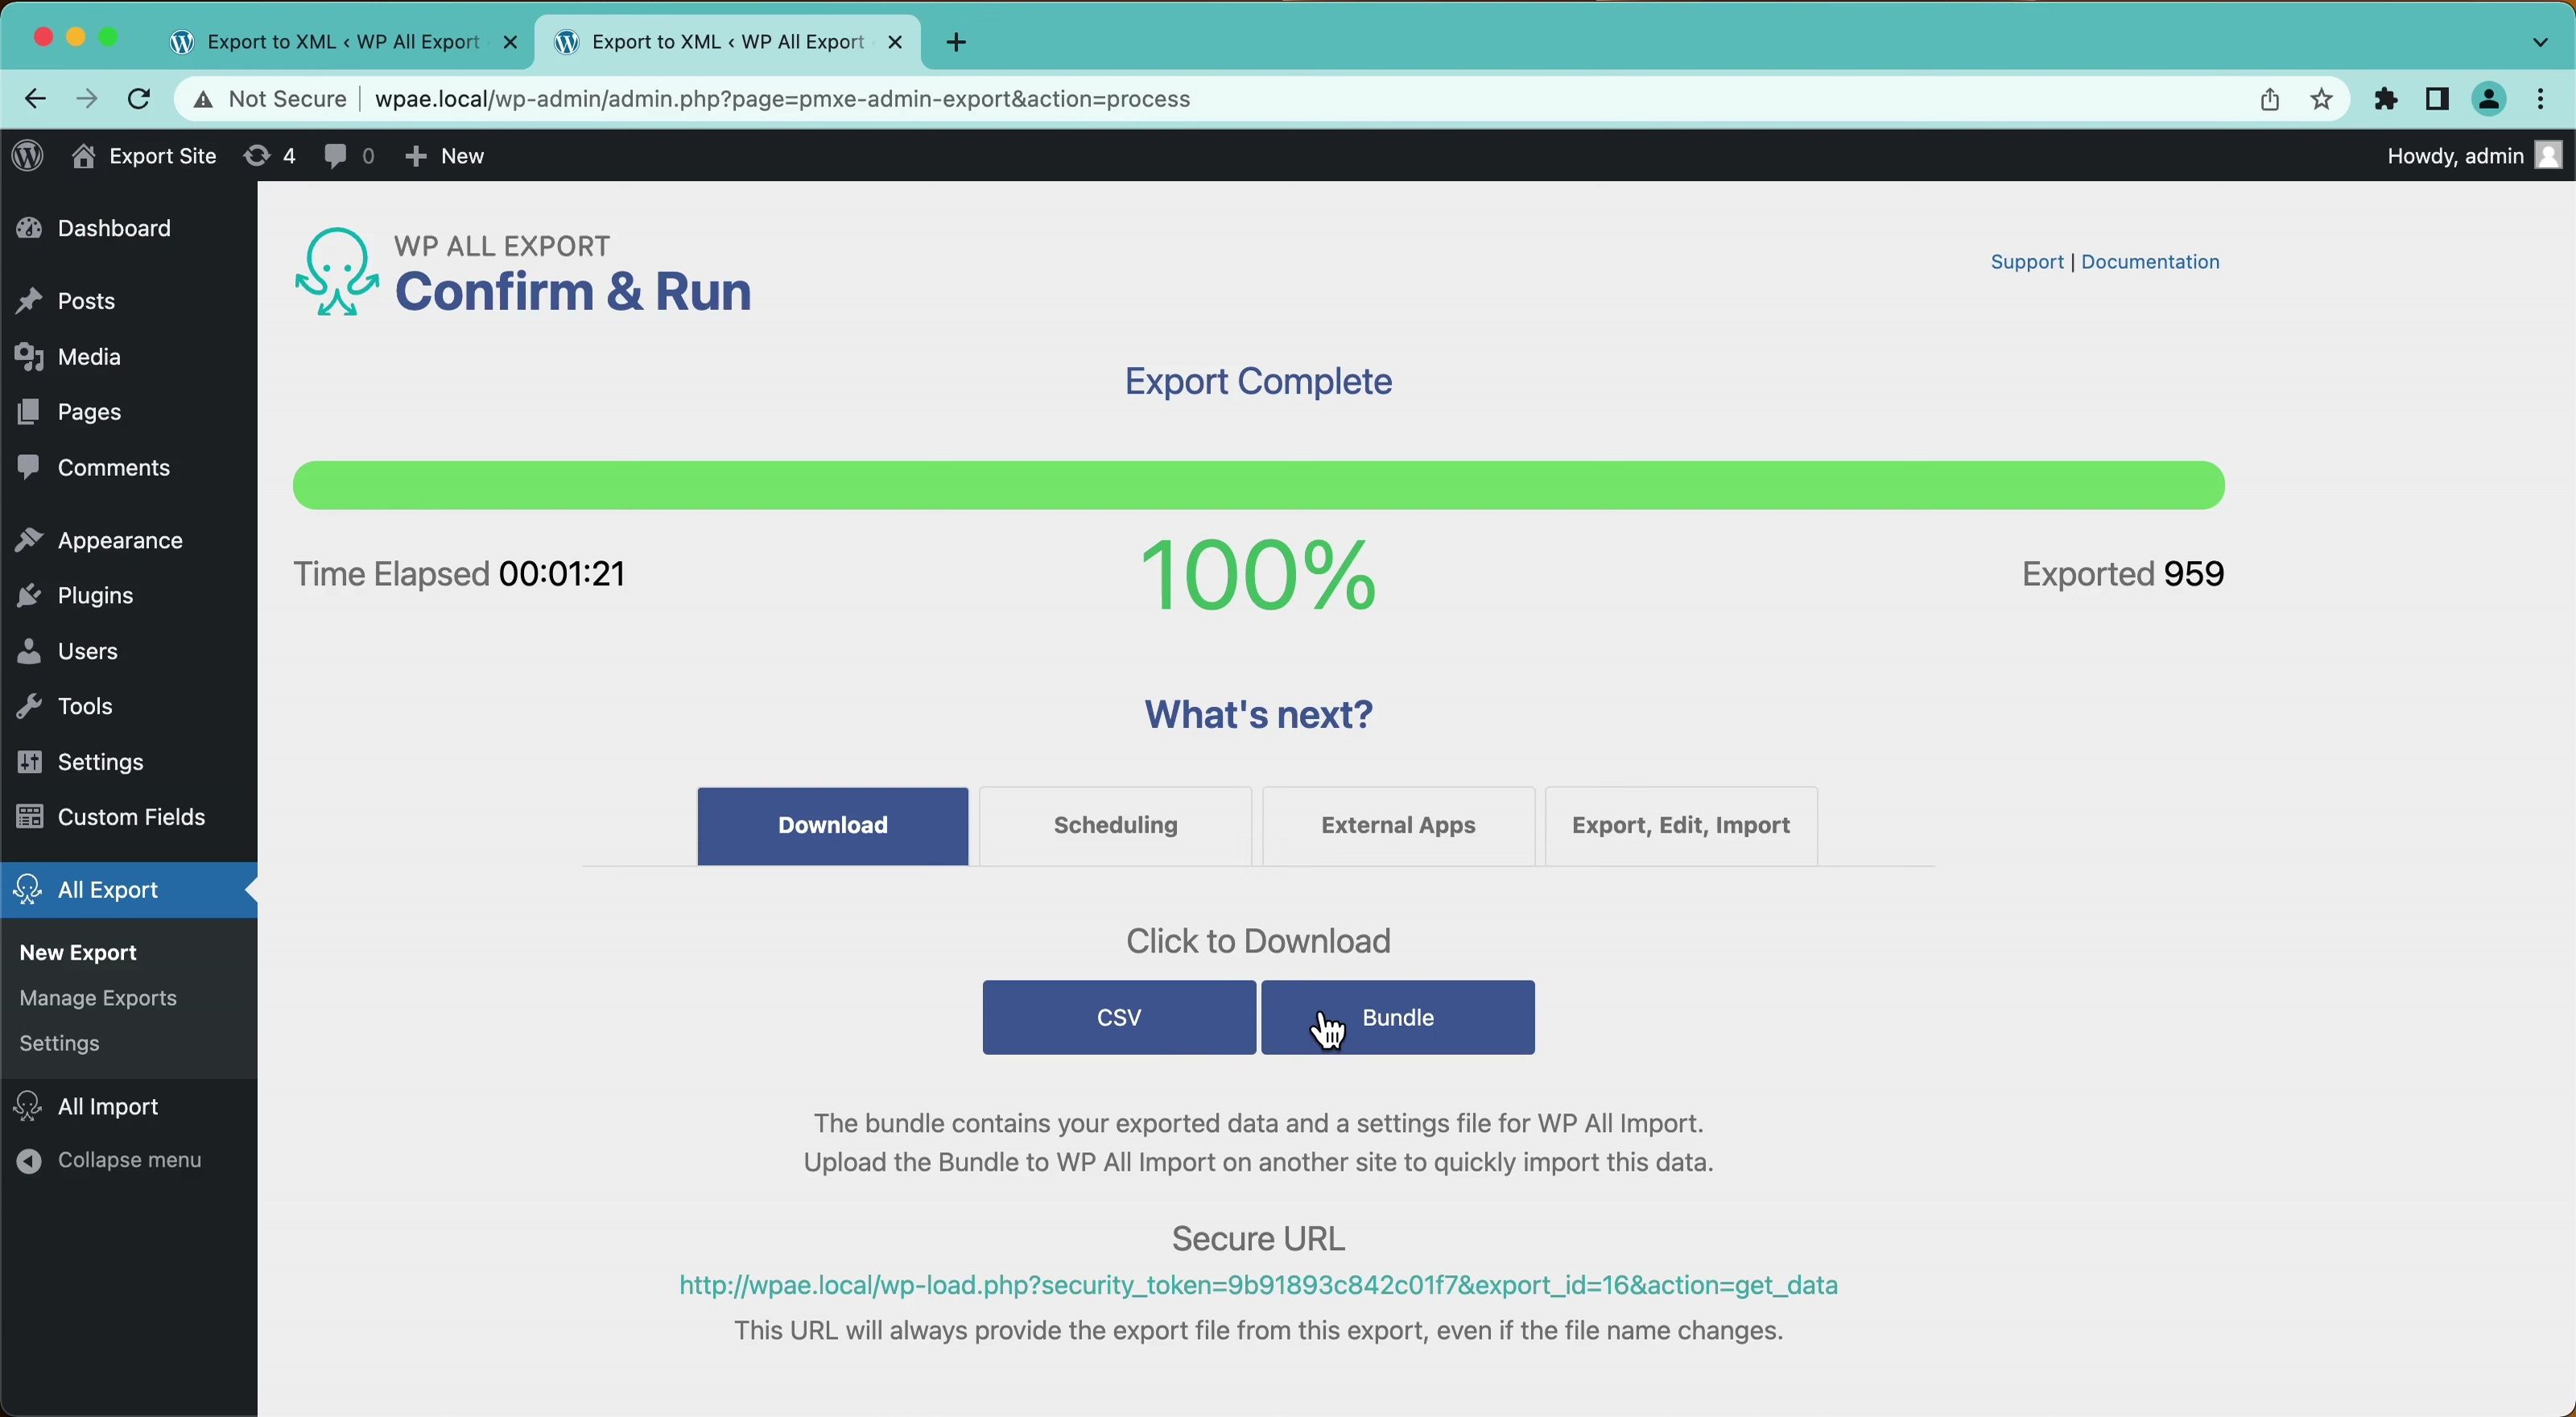2576x1417 pixels.
Task: Click the WordPress logo in admin bar
Action: [28, 156]
